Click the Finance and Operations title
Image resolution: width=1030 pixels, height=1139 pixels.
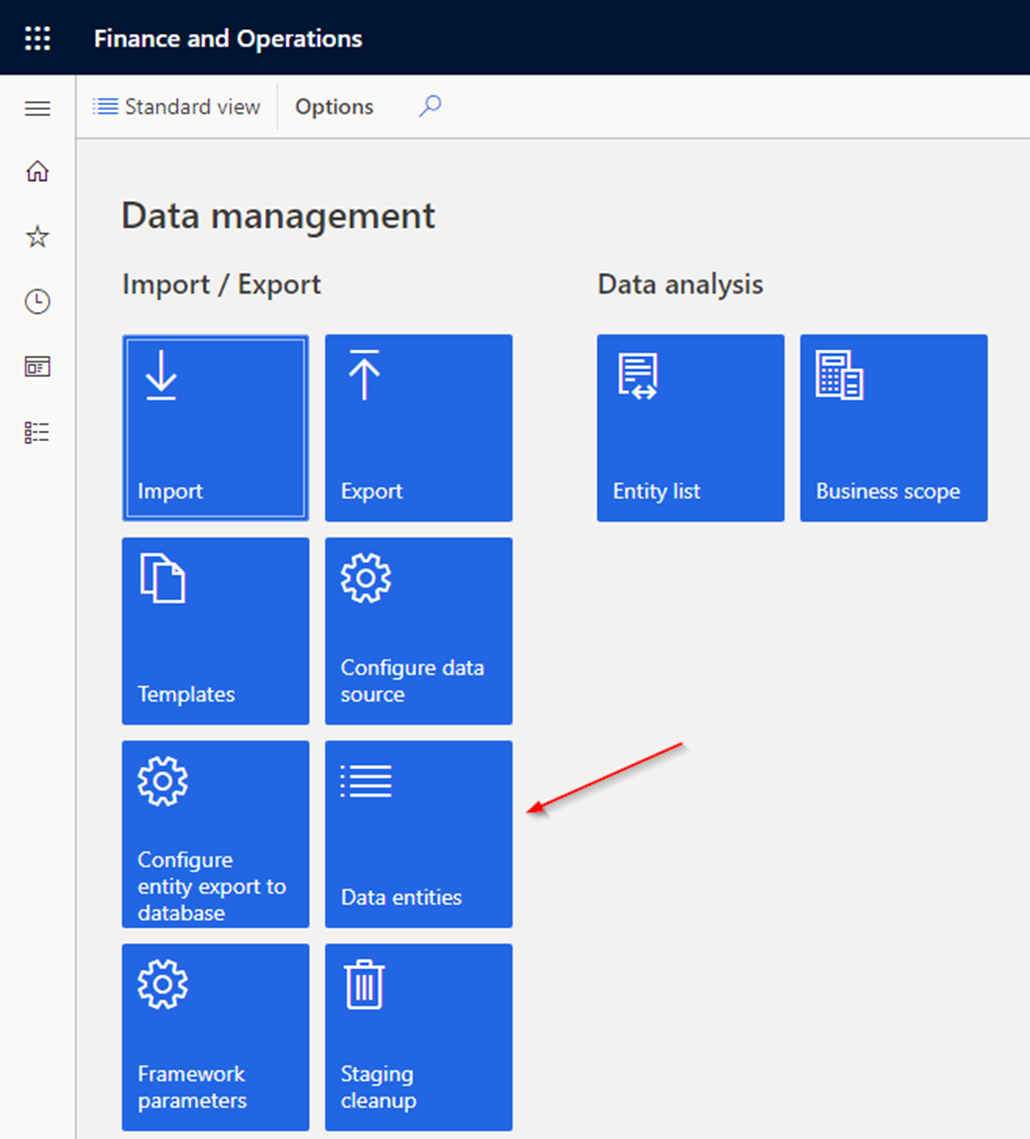point(228,38)
